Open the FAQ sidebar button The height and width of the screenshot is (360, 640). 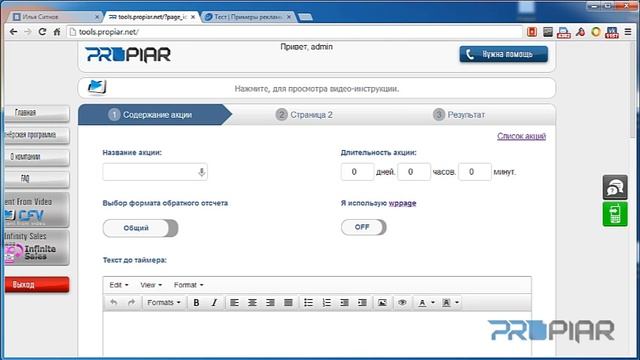37,179
